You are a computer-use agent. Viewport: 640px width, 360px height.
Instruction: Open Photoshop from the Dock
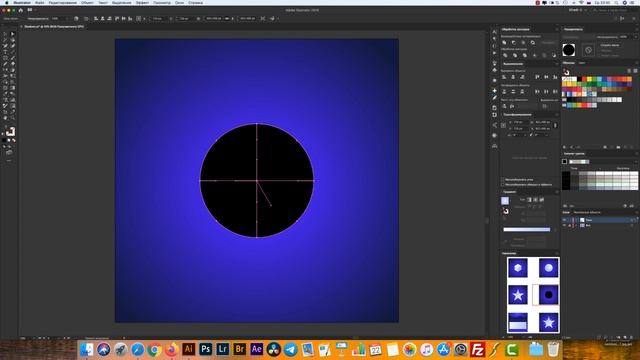205,349
